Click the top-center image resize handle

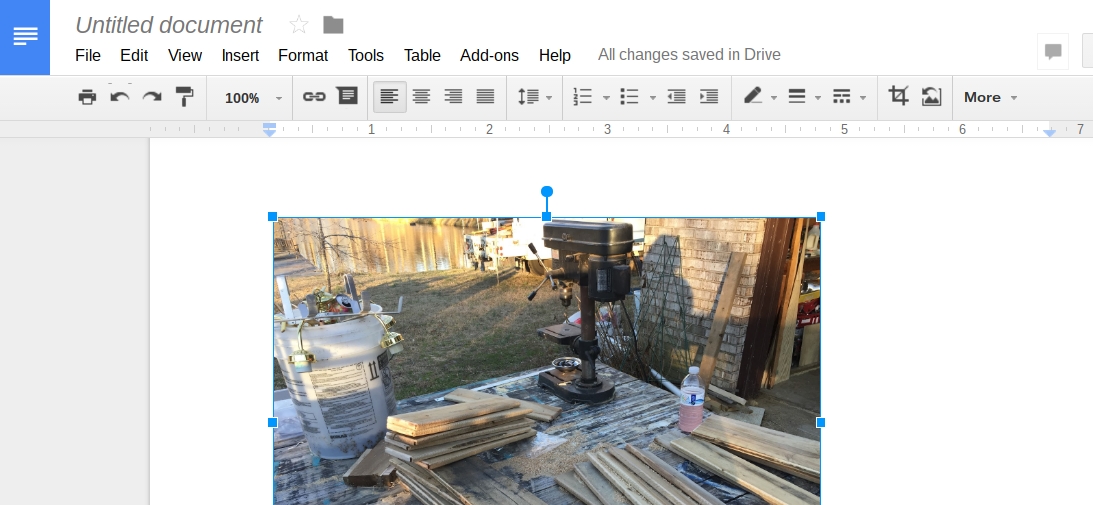click(546, 217)
